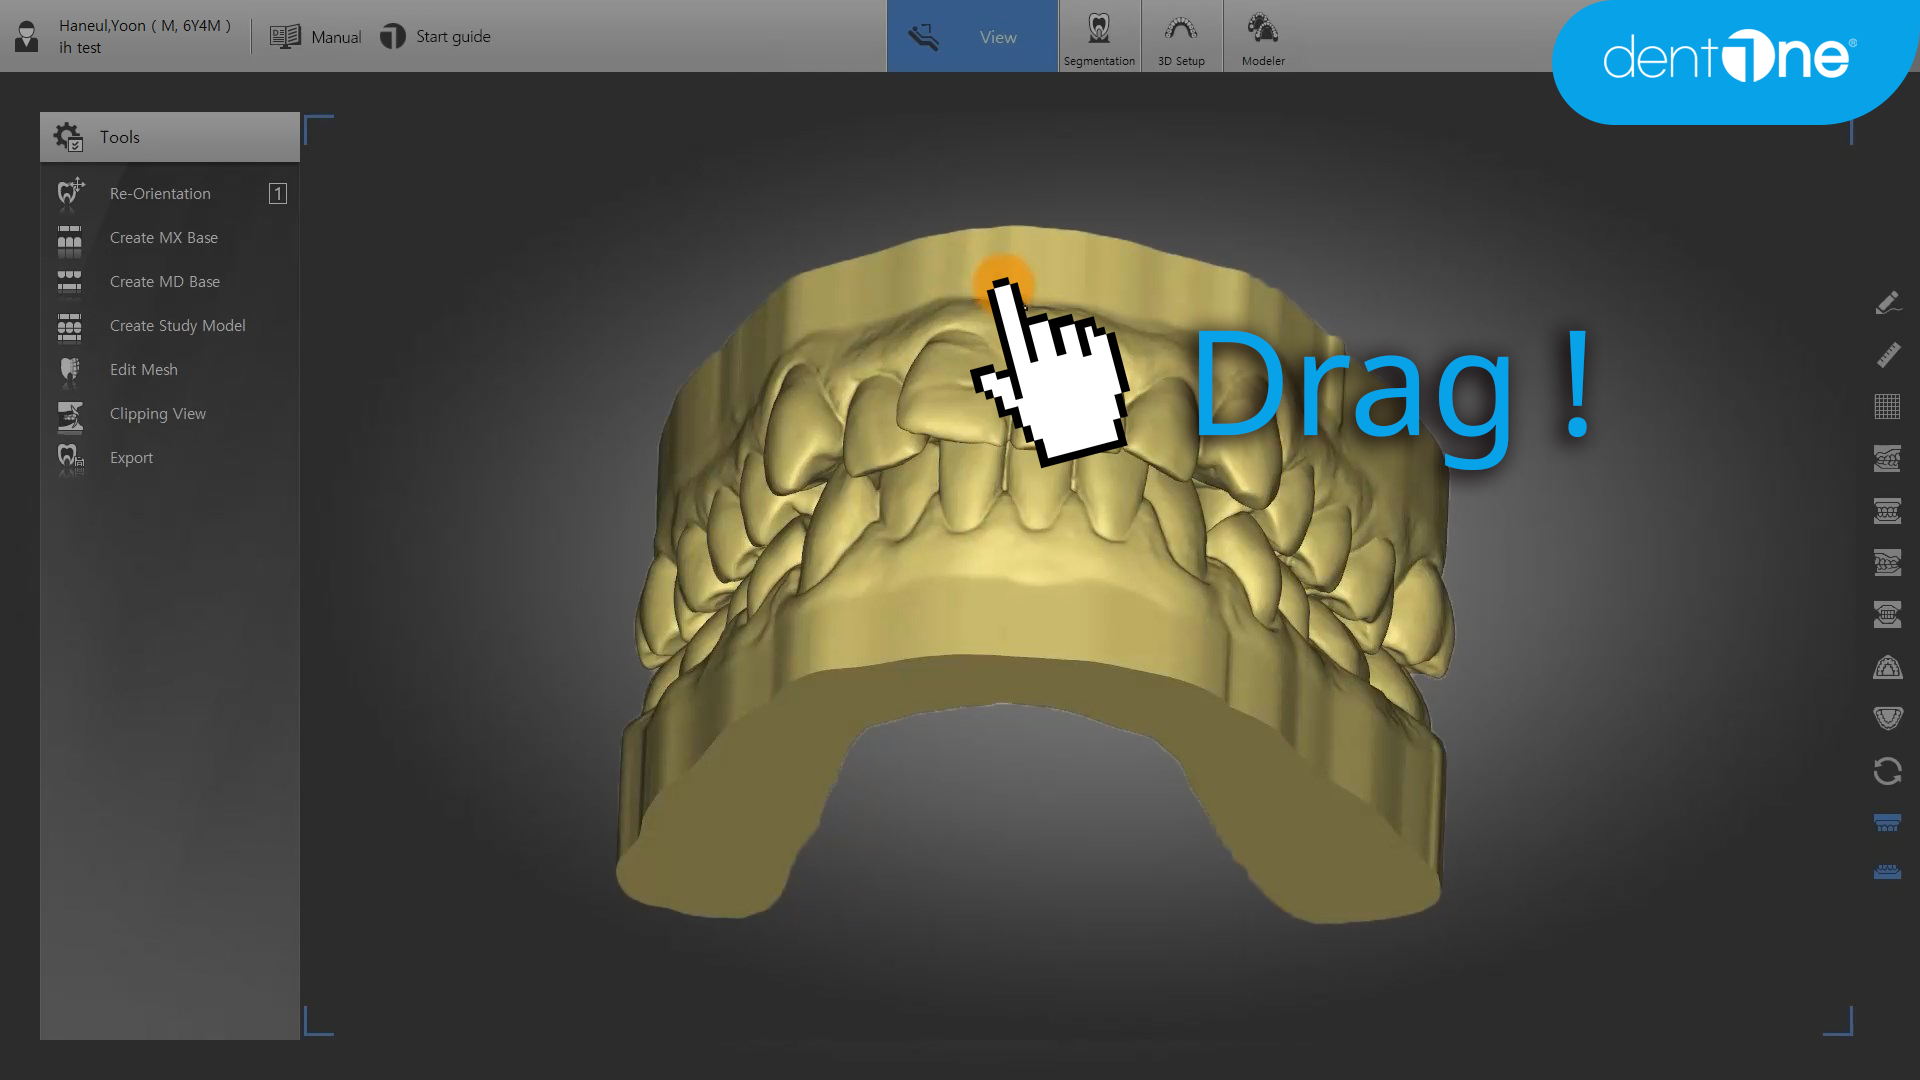1920x1080 pixels.
Task: Toggle the grid display icon
Action: tap(1887, 407)
